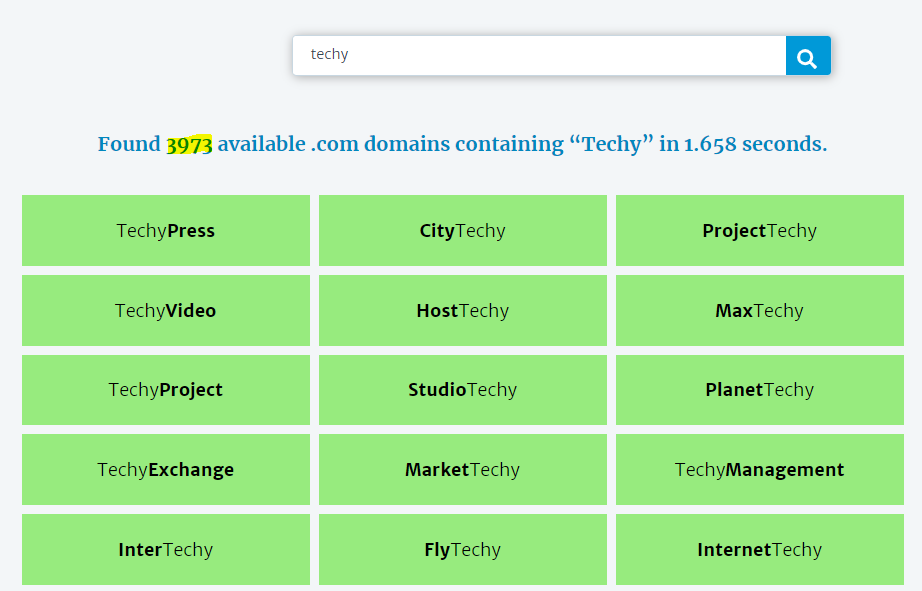
Task: Pick the MarketTechy domain tile
Action: [463, 469]
